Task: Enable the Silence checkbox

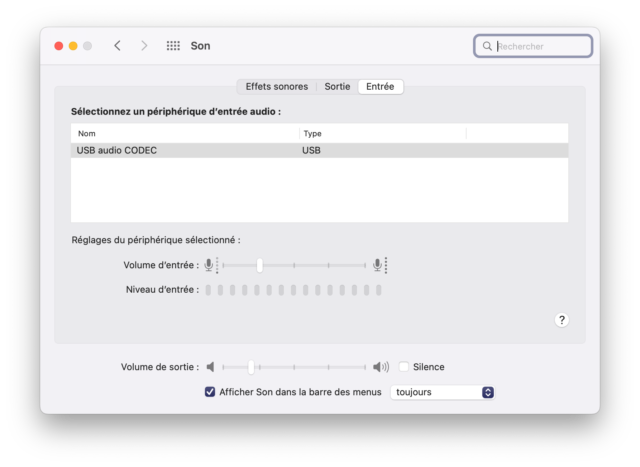Action: click(404, 367)
